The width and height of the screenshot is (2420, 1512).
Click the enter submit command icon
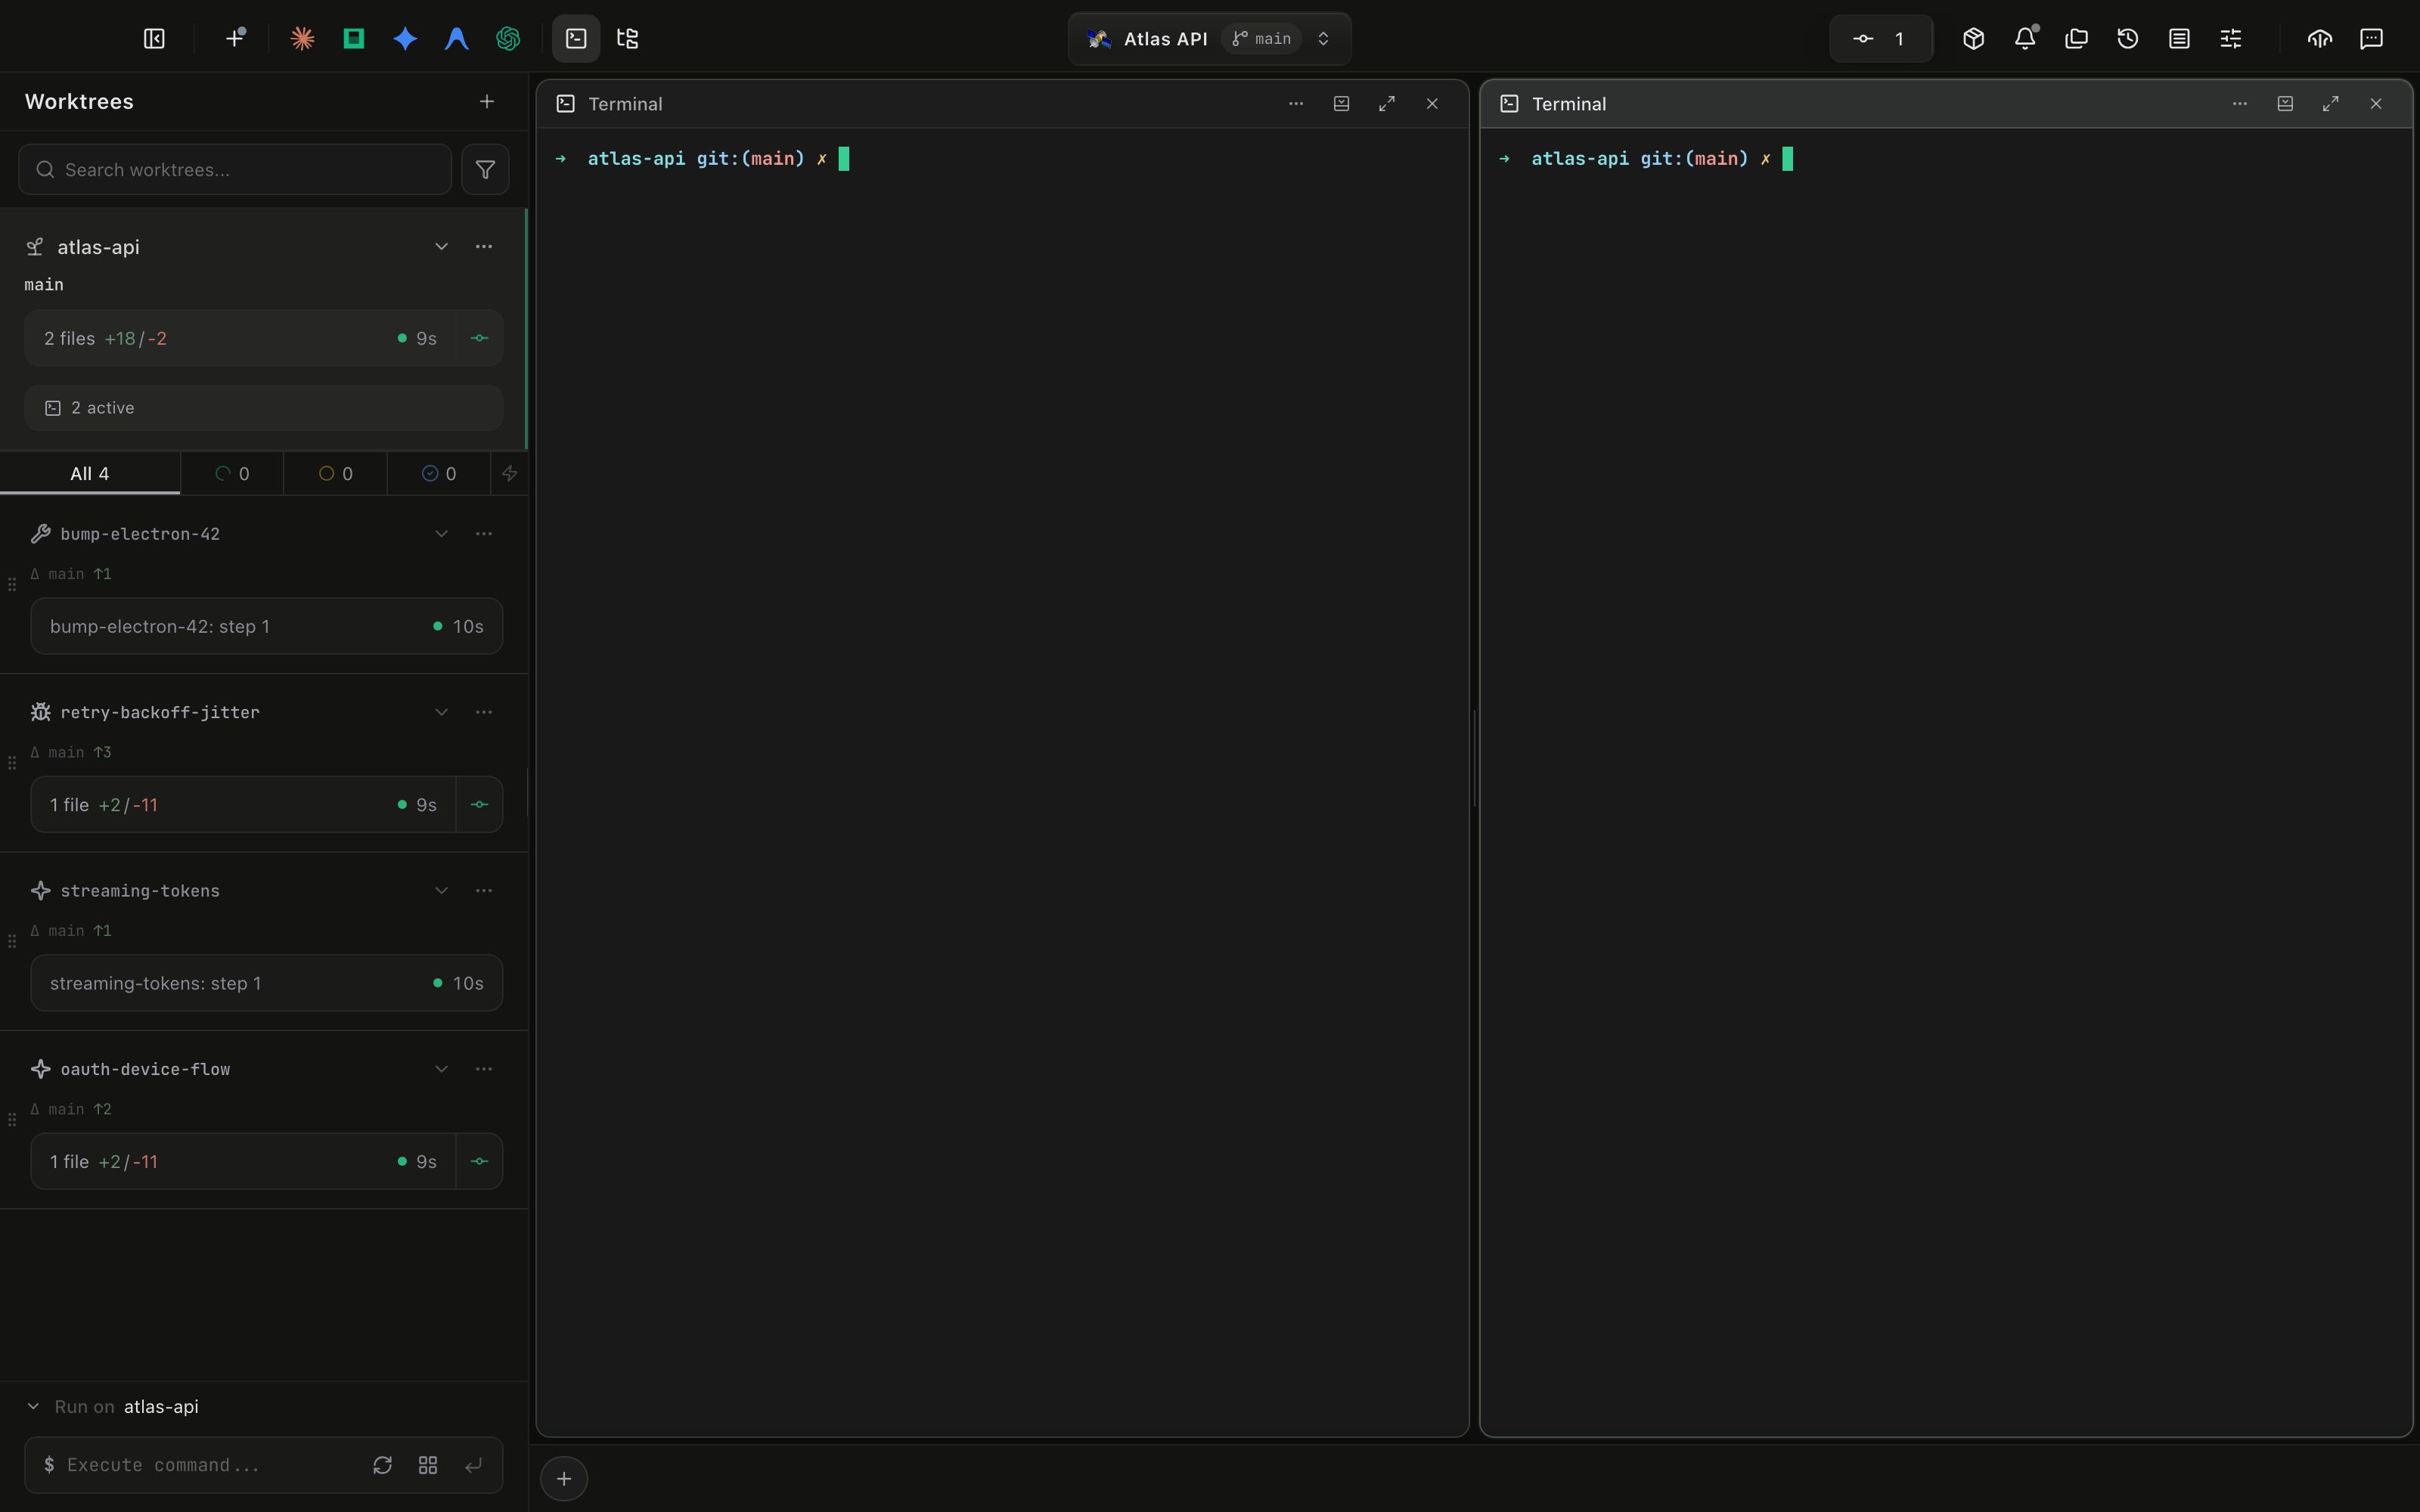click(473, 1465)
